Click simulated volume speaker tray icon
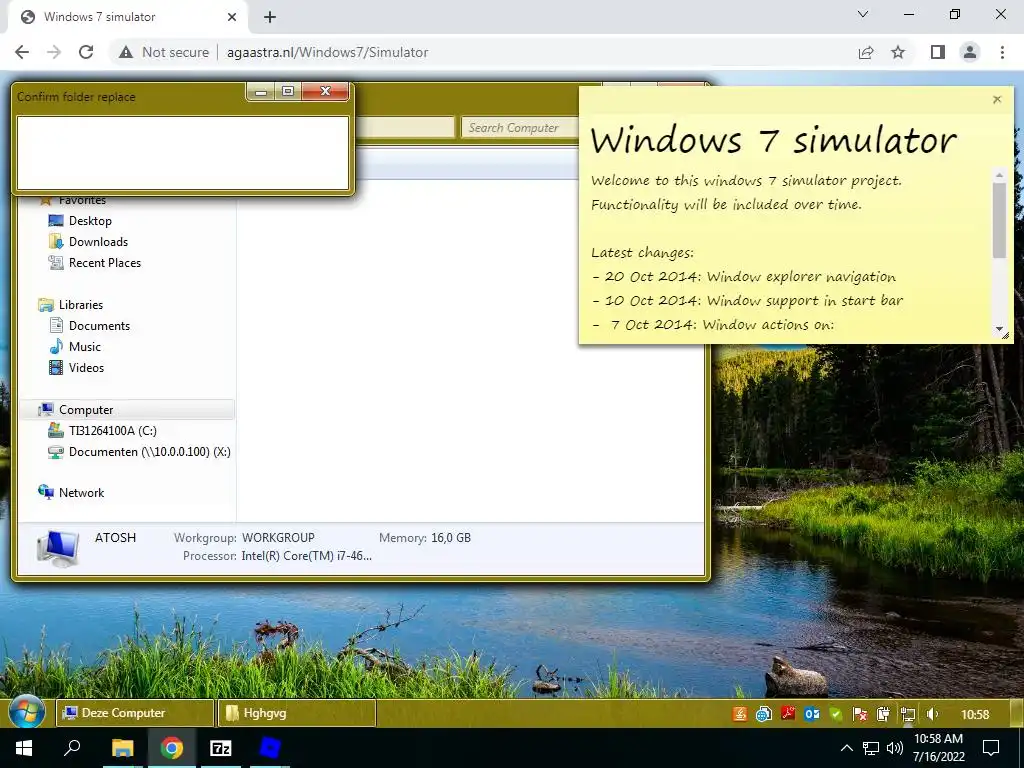 [932, 714]
